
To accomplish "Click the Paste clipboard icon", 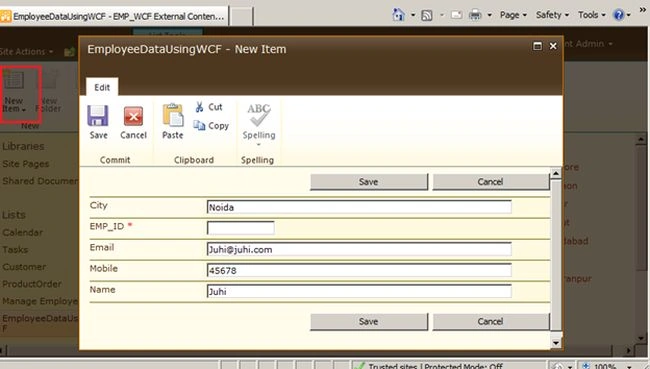I will (x=173, y=114).
